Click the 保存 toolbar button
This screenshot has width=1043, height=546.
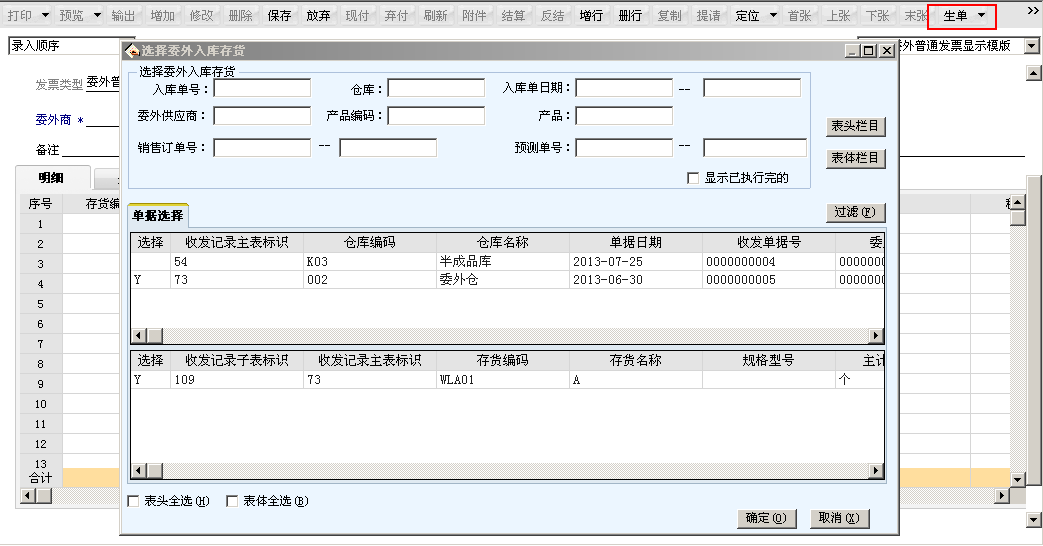tap(279, 15)
